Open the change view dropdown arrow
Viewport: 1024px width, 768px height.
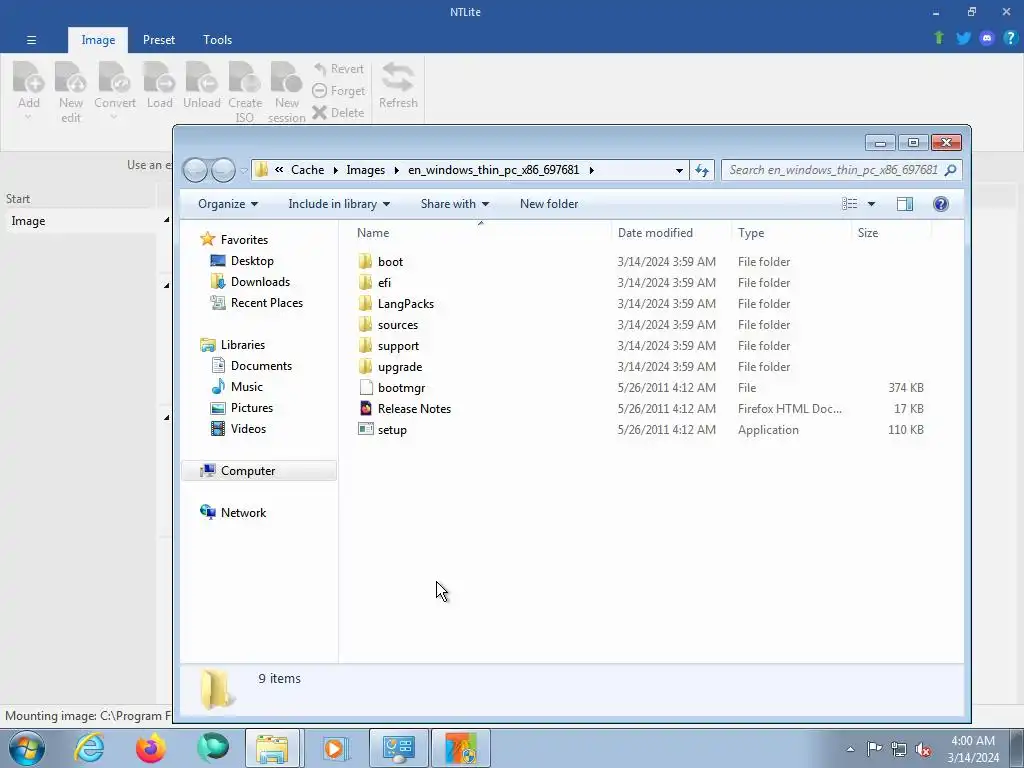click(x=871, y=204)
